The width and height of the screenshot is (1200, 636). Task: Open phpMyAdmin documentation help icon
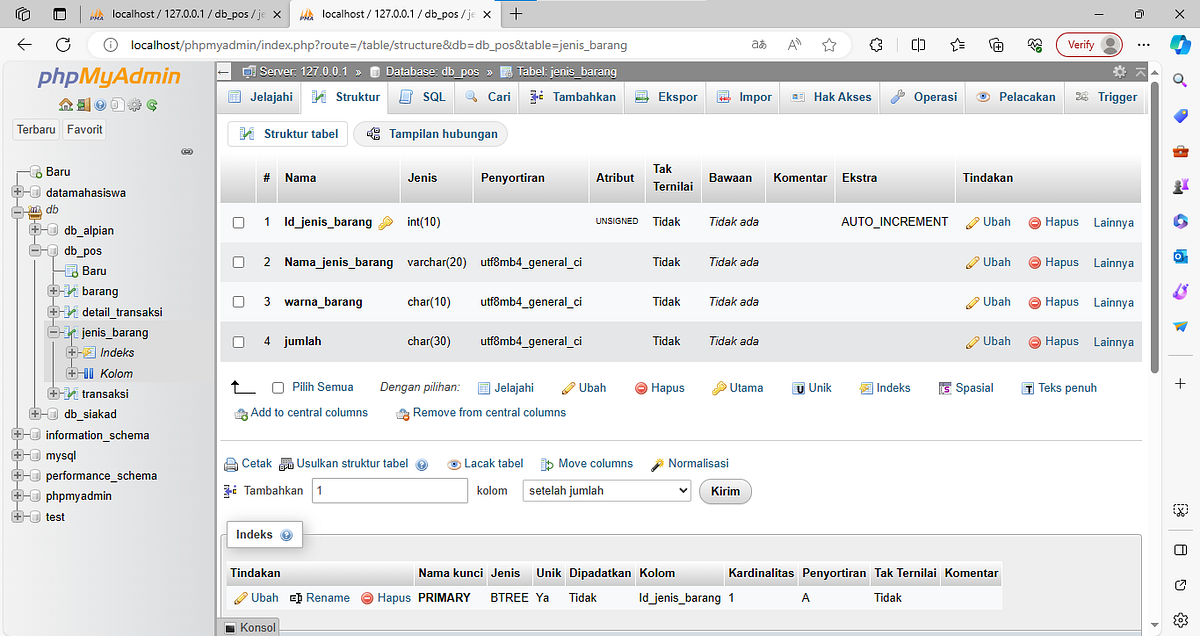tap(100, 105)
